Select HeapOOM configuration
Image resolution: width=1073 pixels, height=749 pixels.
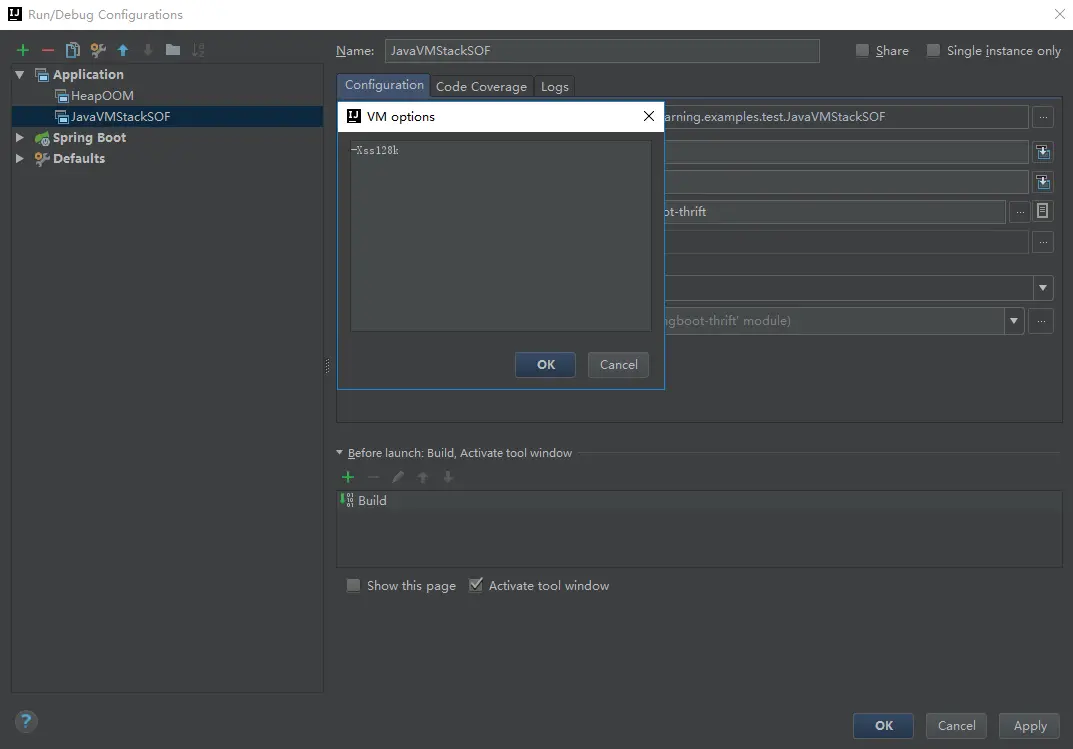tap(102, 96)
